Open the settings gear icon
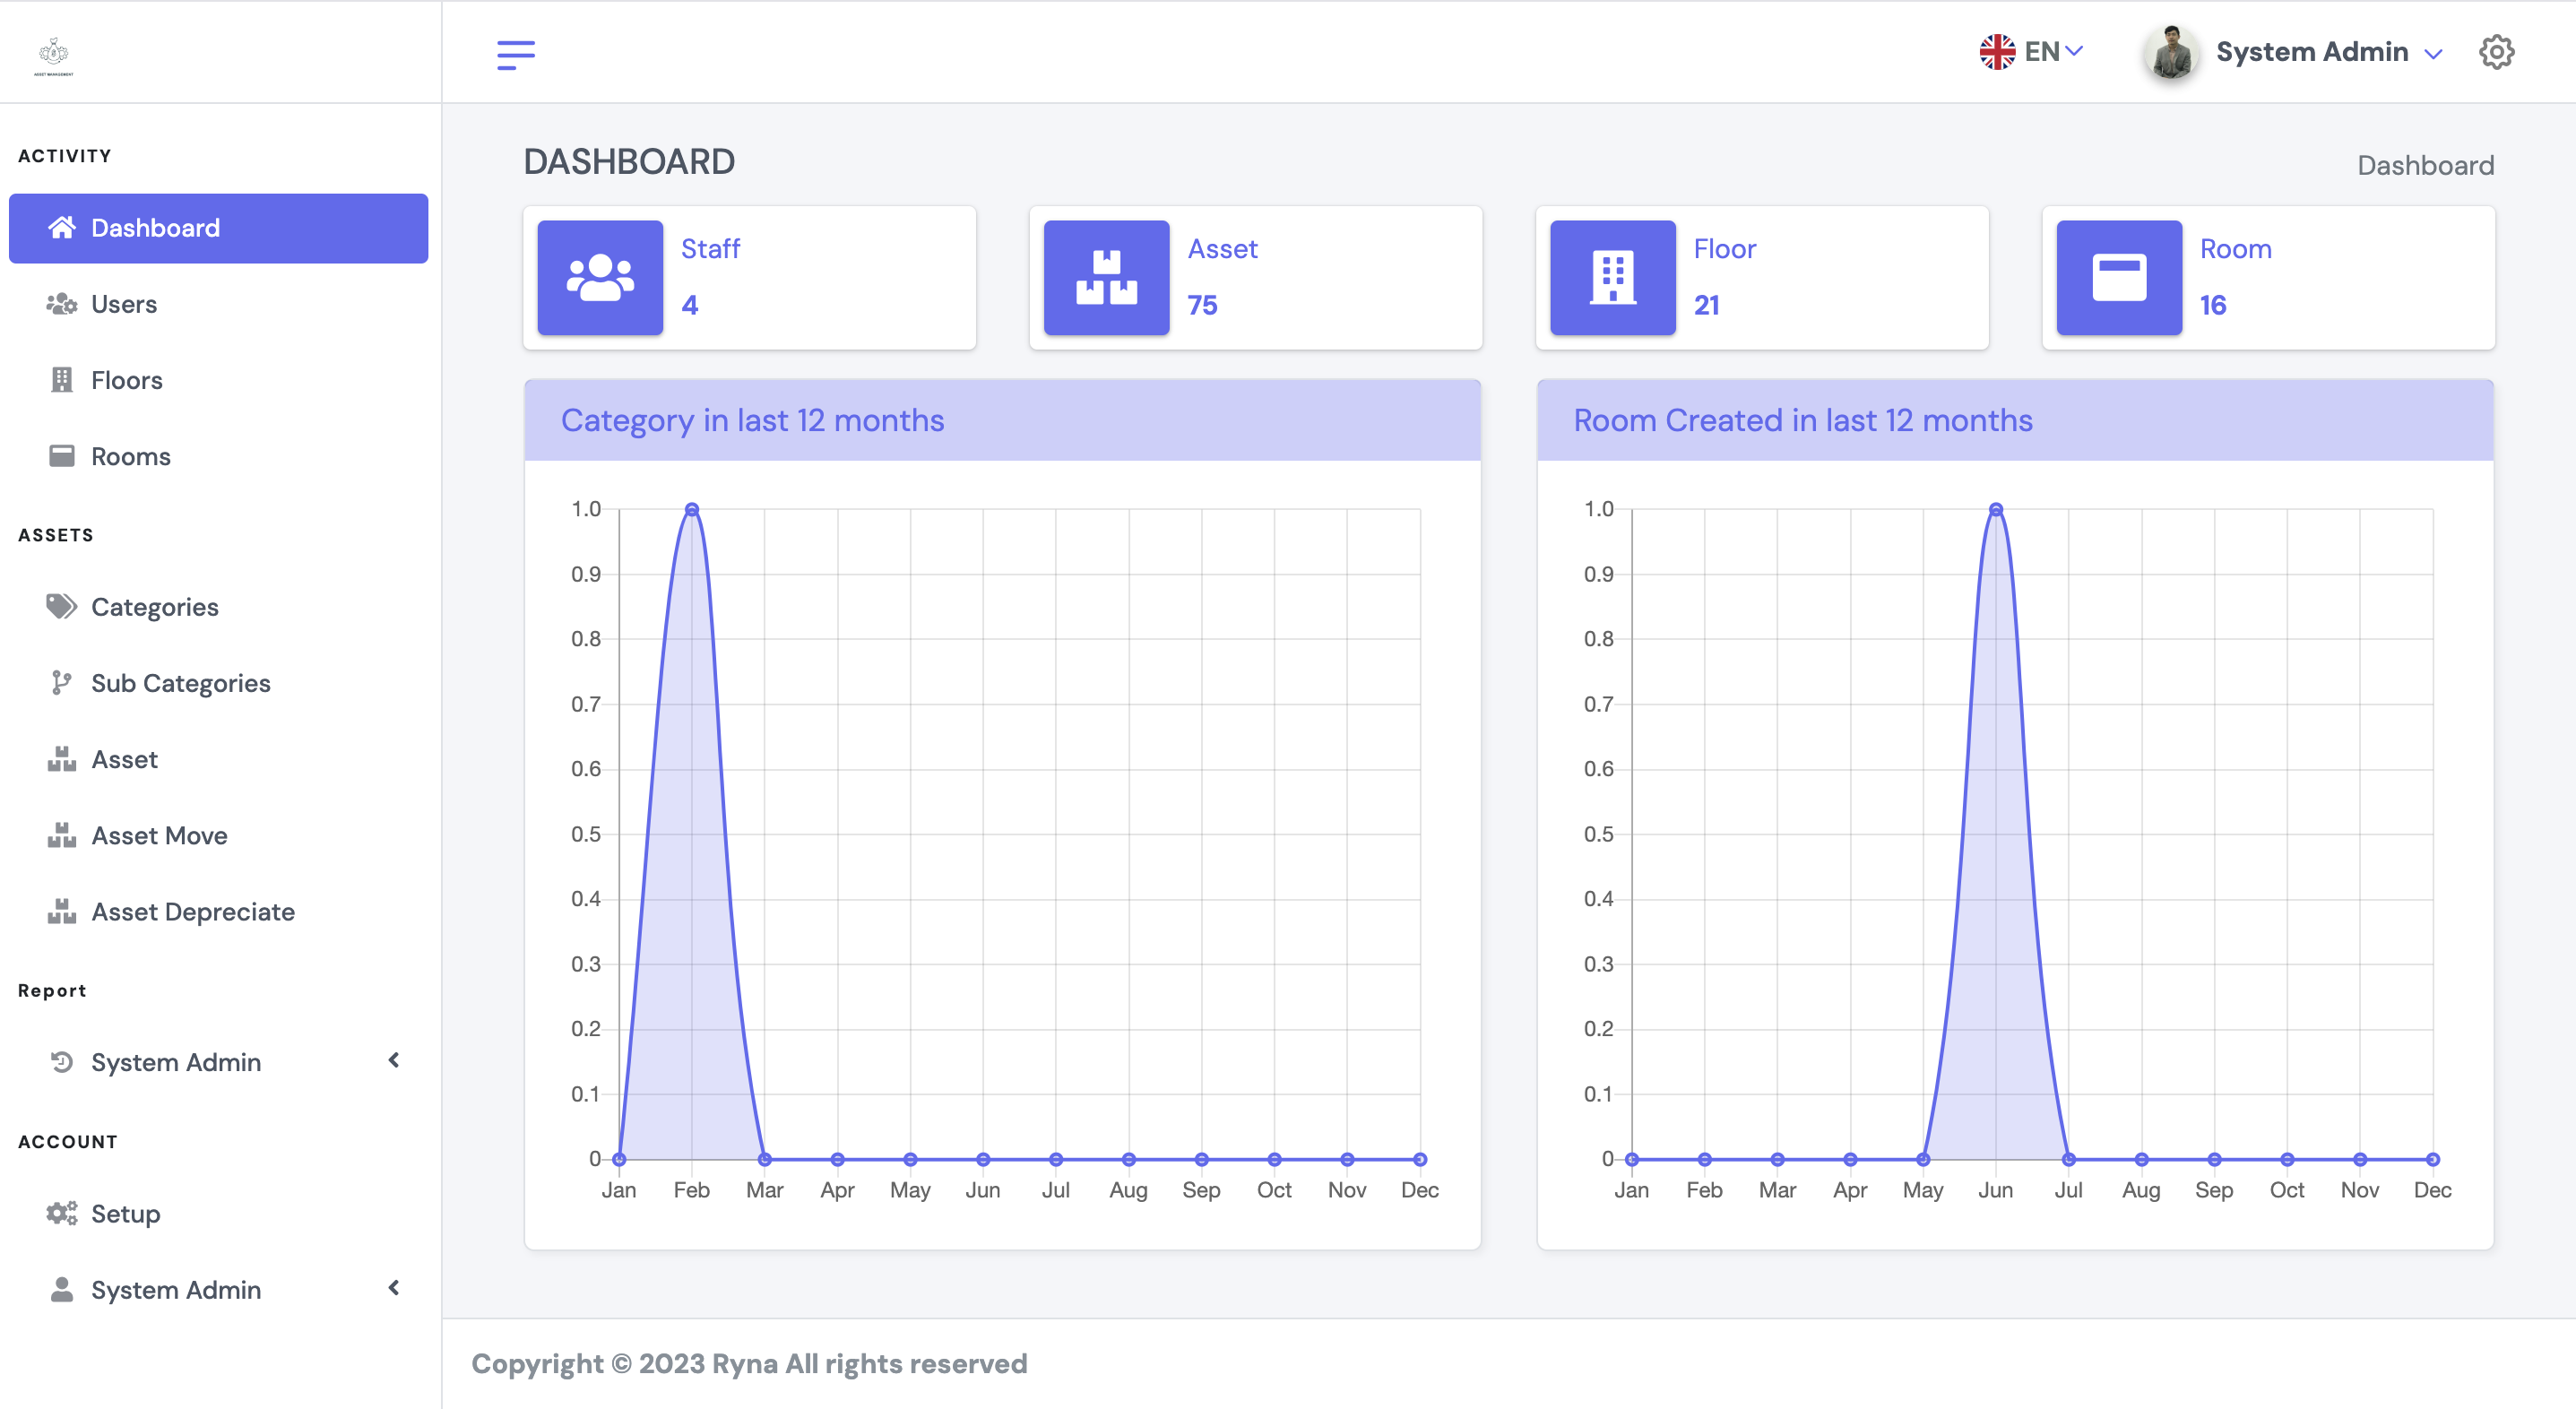The image size is (2576, 1409). (2496, 52)
